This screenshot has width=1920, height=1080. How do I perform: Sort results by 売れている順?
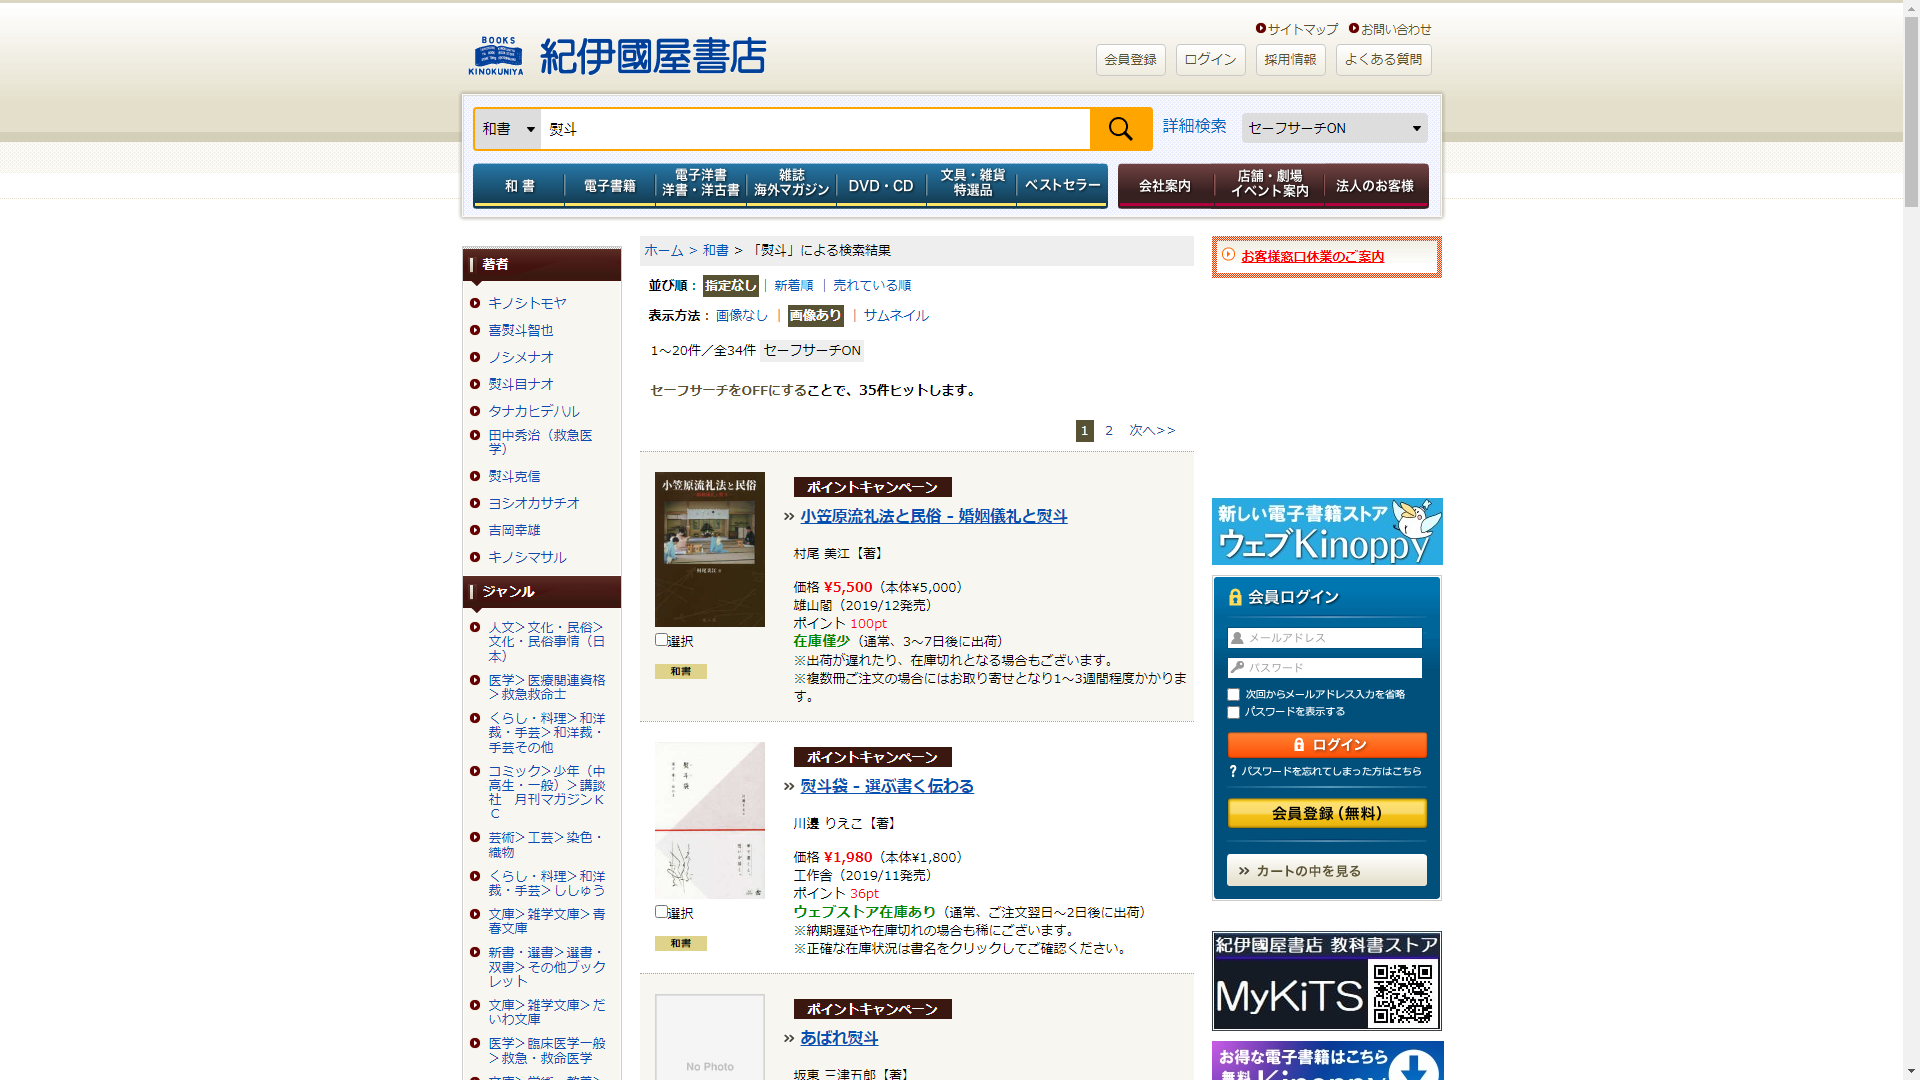(872, 286)
